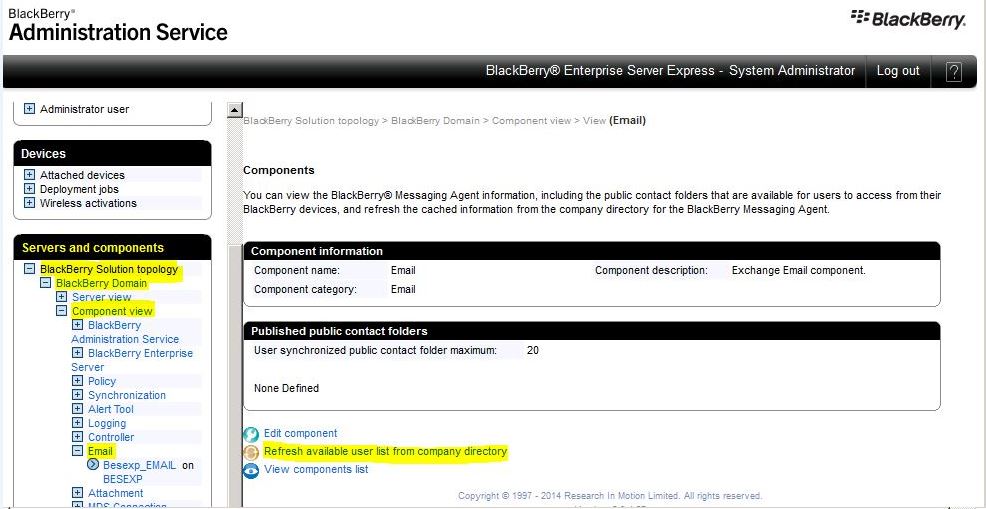986x509 pixels.
Task: Expand the Administrator user node
Action: point(29,109)
